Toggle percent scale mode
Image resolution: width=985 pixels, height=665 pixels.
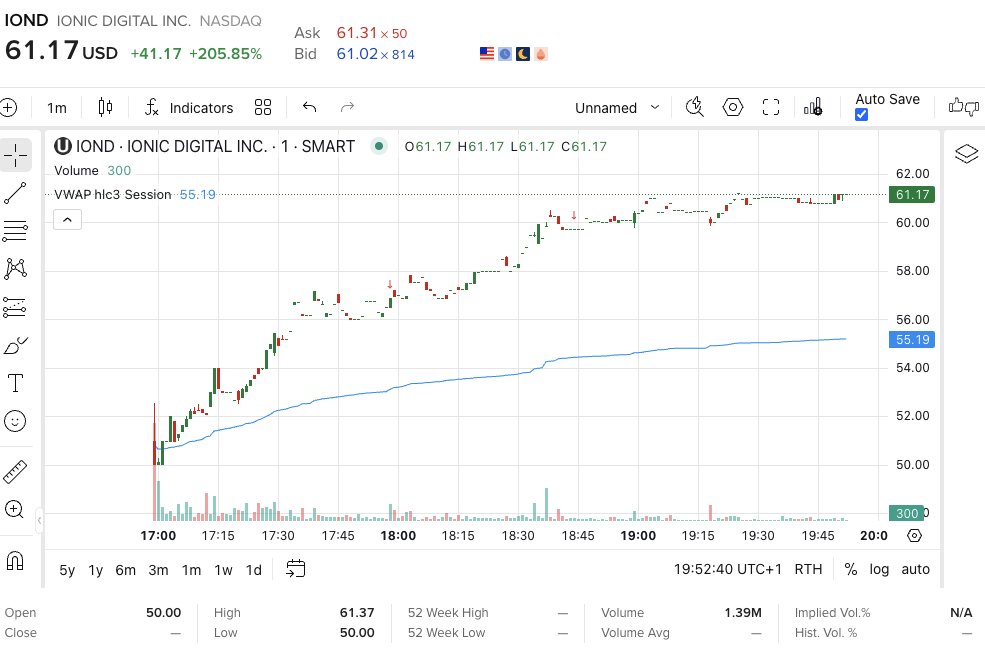[851, 570]
